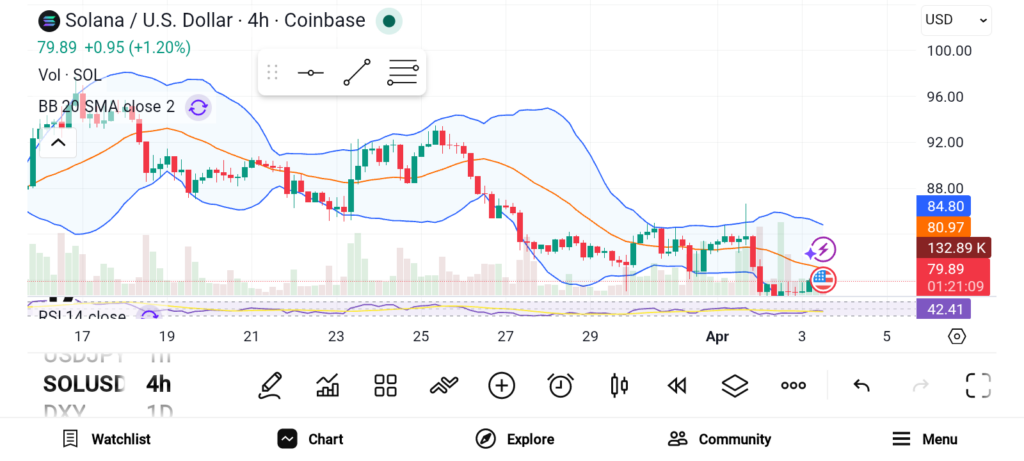This screenshot has width=1024, height=461.
Task: Start bar replay with the rewind icon
Action: pyautogui.click(x=677, y=385)
